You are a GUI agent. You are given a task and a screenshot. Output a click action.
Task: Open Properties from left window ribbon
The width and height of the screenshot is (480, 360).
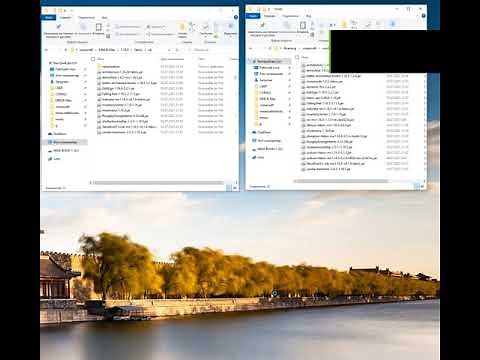pos(206,29)
